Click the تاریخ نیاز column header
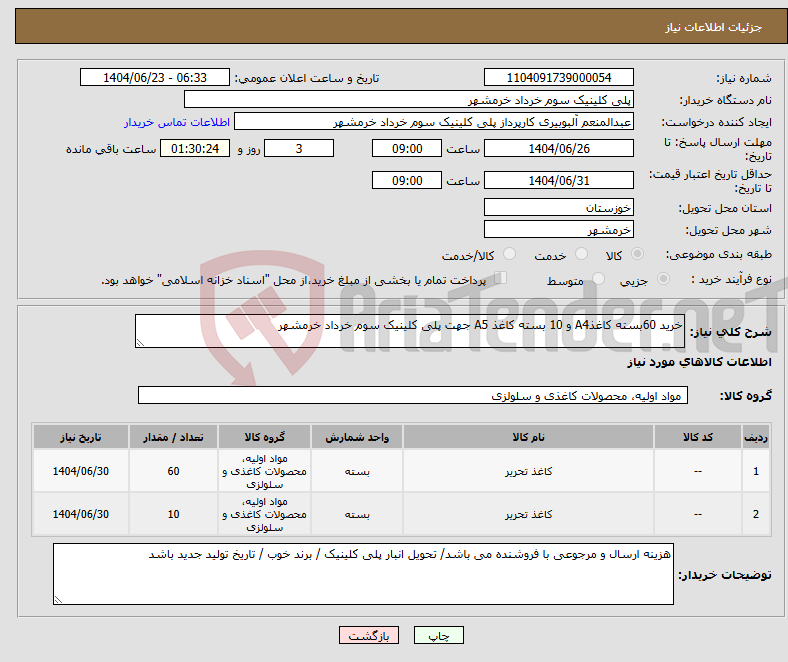Image resolution: width=788 pixels, height=662 pixels. click(x=81, y=437)
